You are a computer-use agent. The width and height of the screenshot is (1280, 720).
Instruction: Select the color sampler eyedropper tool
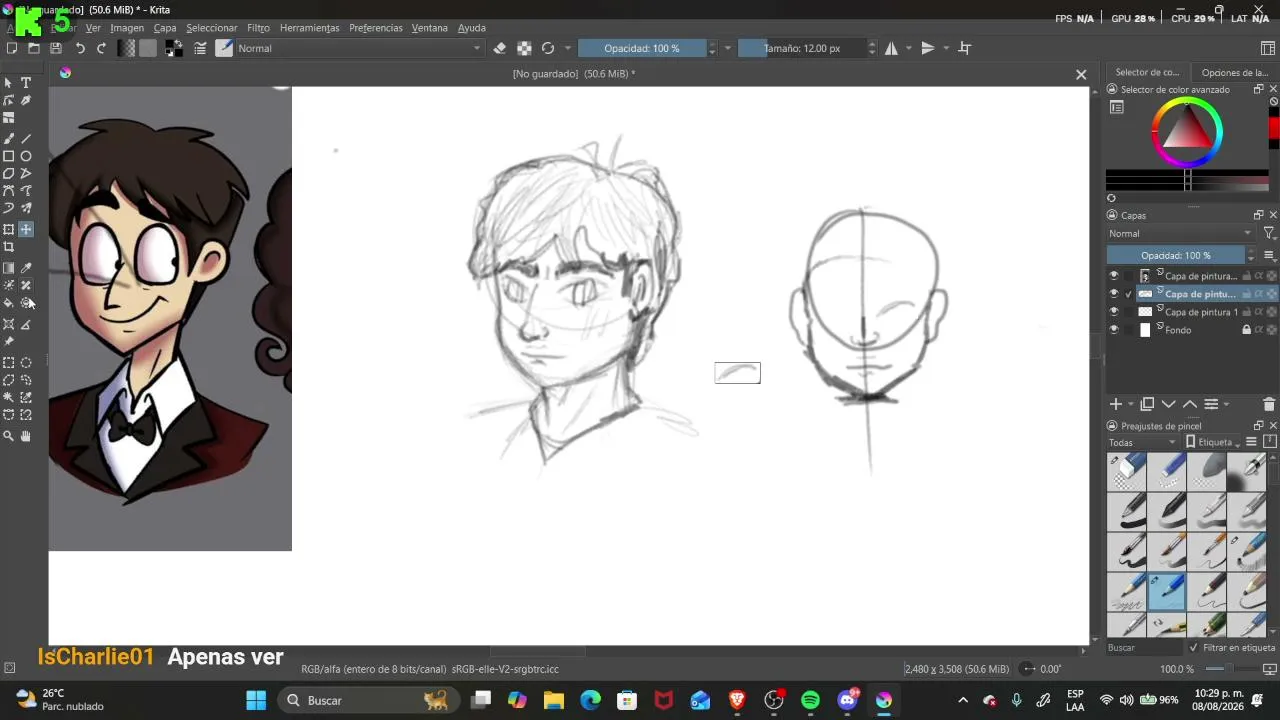(26, 268)
